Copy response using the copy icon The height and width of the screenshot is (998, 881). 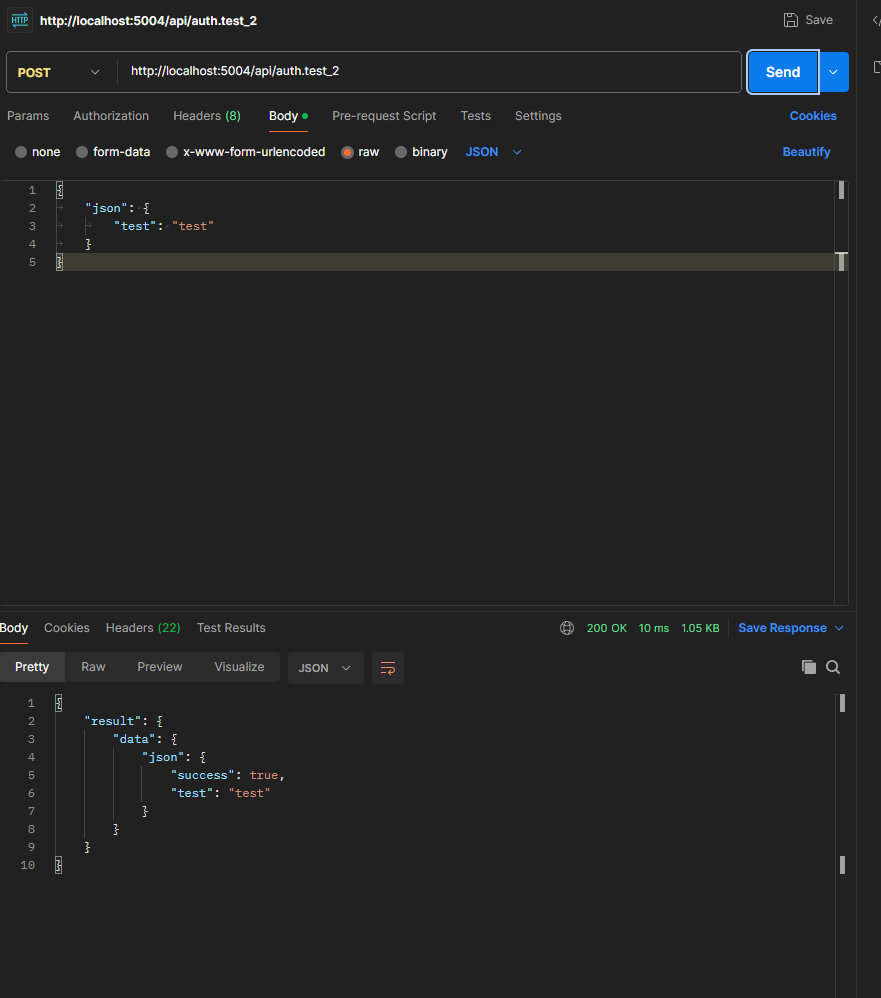point(809,667)
